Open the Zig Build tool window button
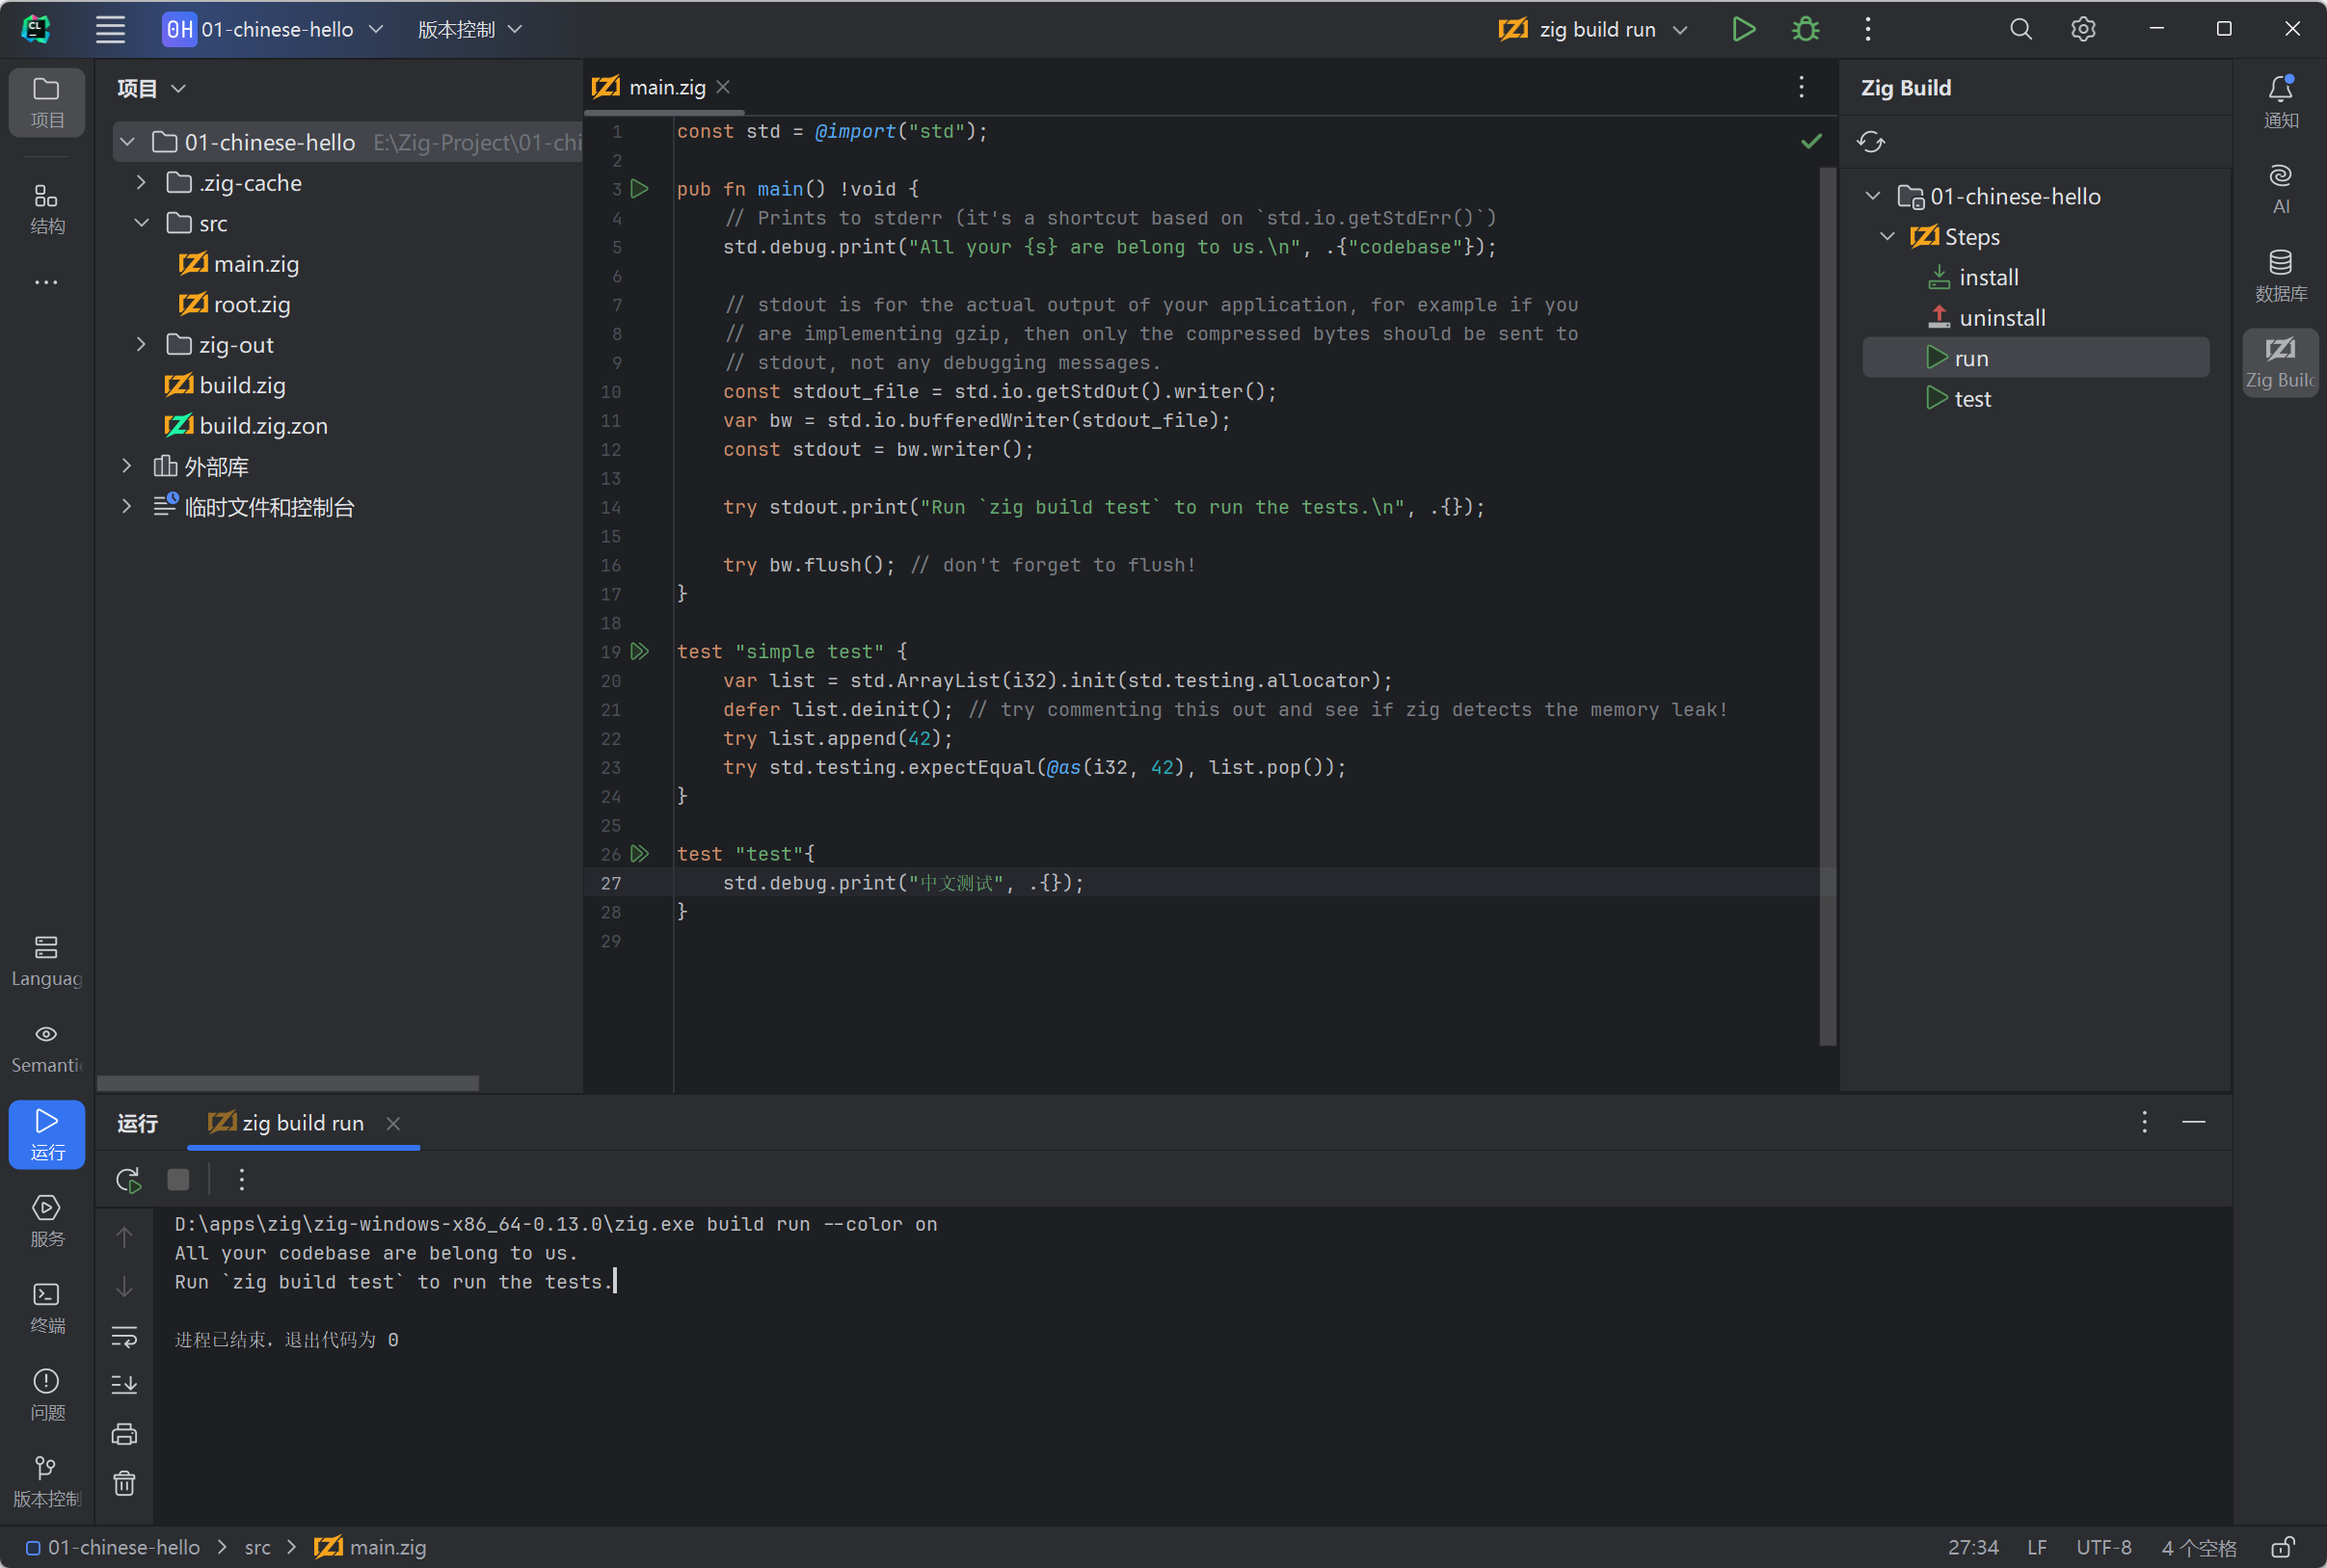Image resolution: width=2327 pixels, height=1568 pixels. coord(2279,361)
